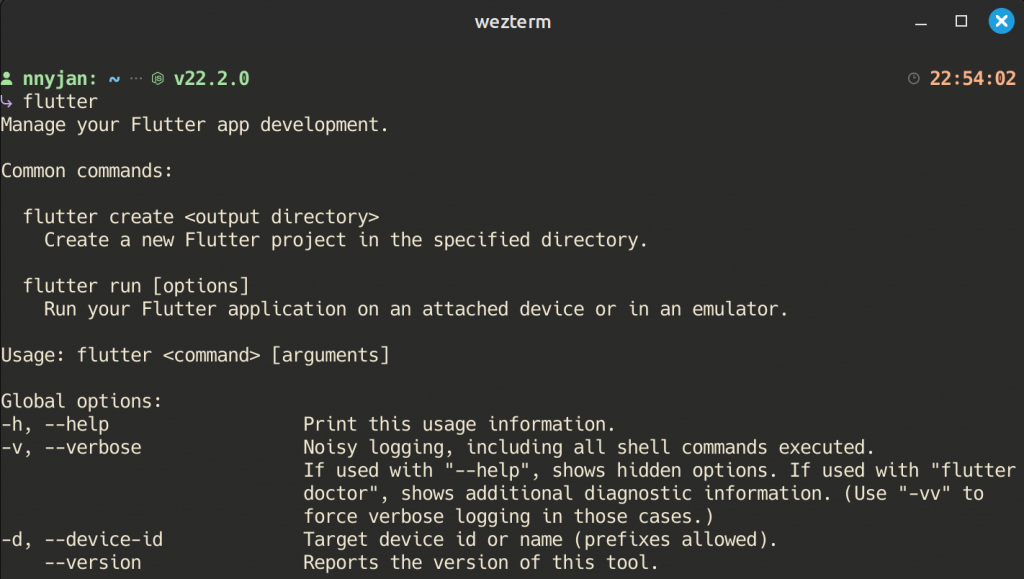Maximize the wezterm window
Screen dimensions: 1024x579
[x=961, y=21]
